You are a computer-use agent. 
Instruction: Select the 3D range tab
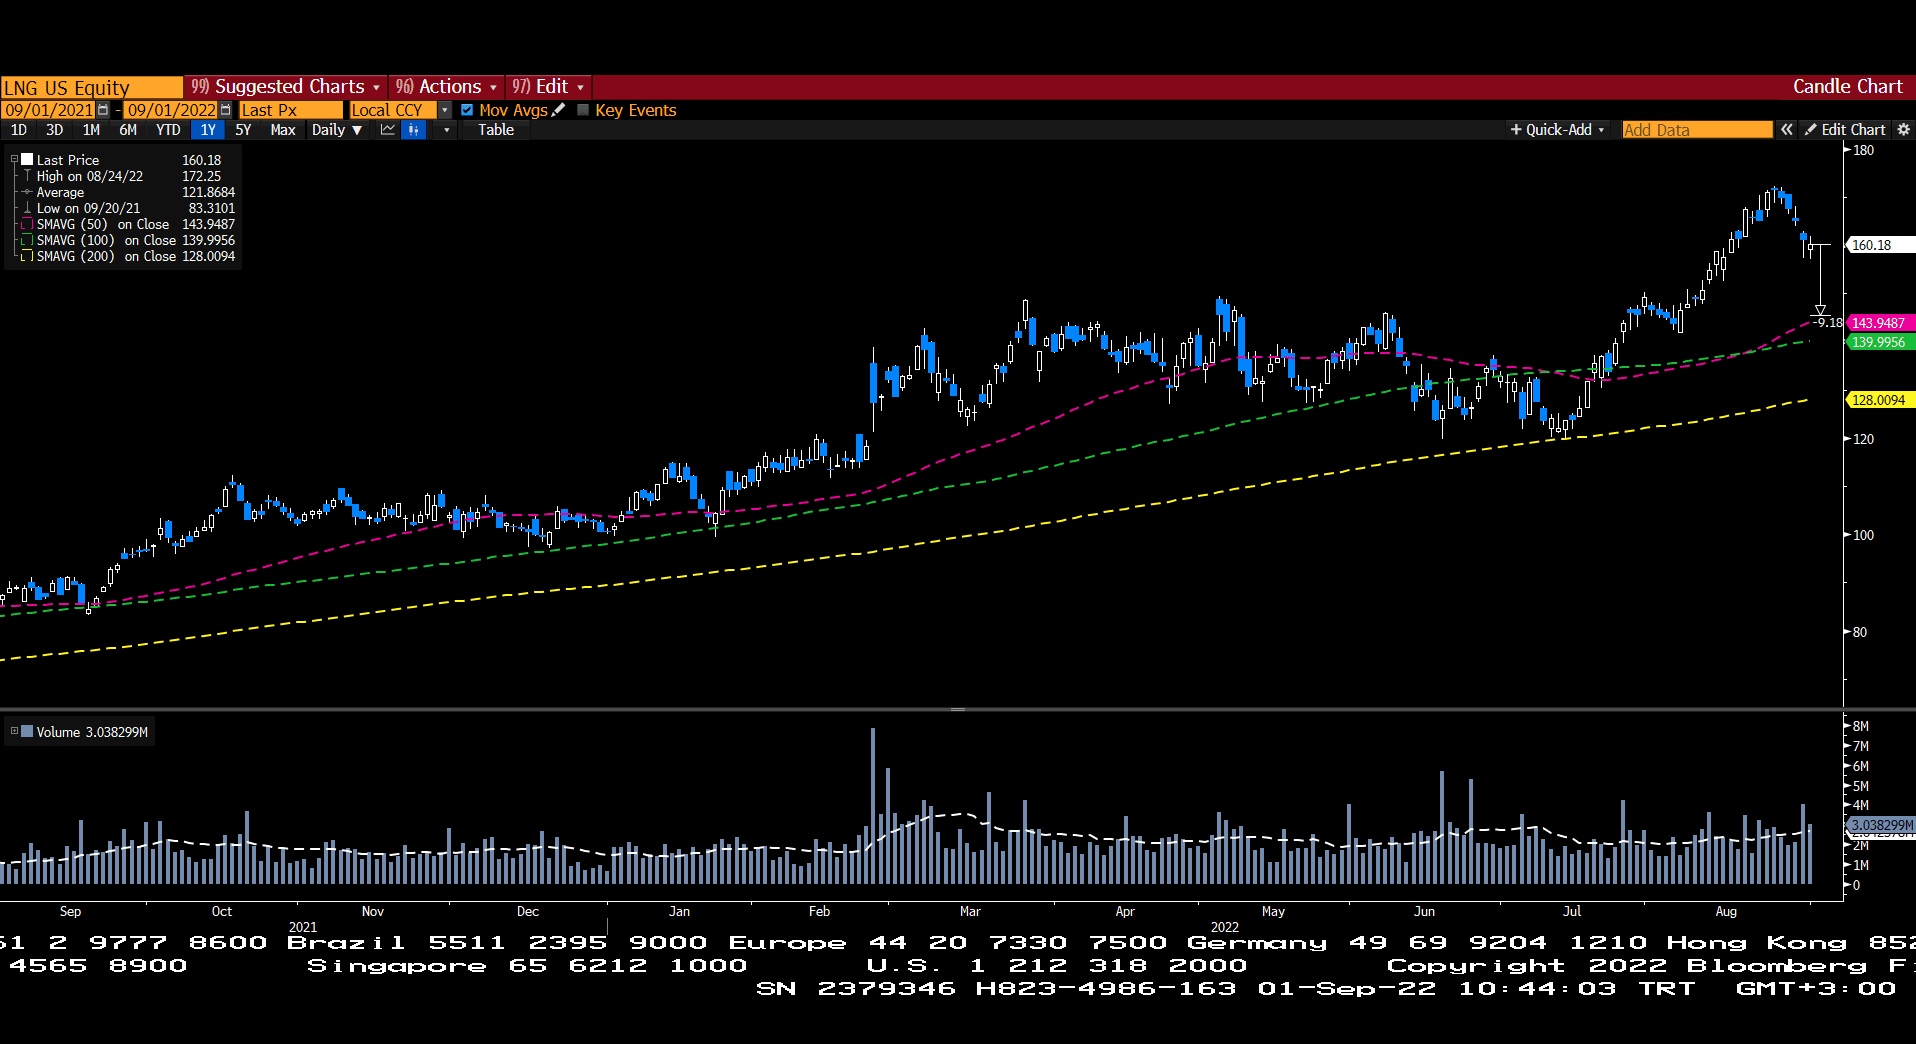click(x=54, y=130)
